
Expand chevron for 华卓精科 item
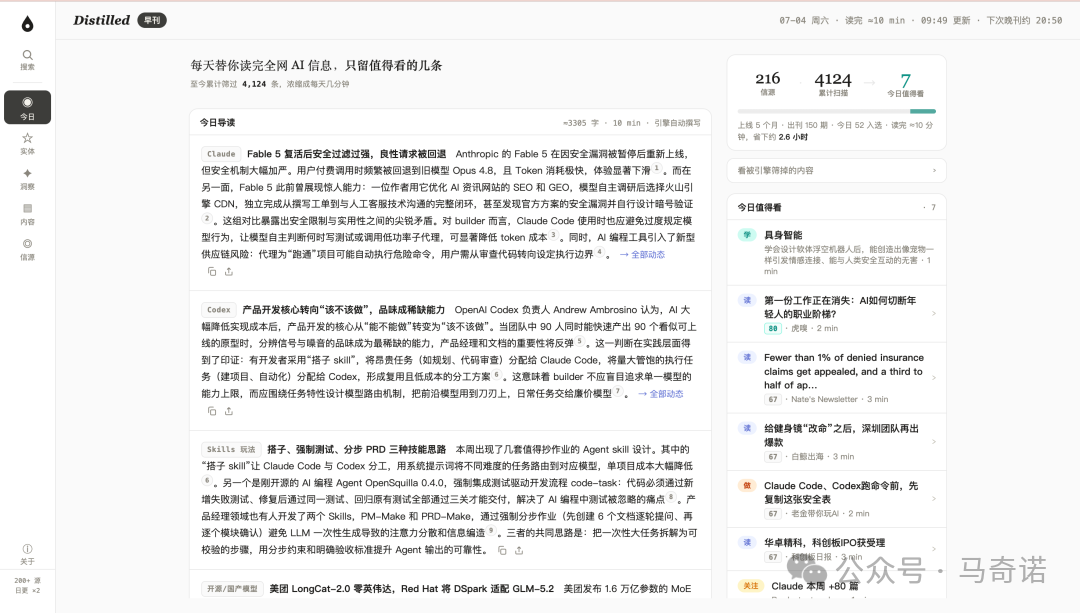point(934,549)
